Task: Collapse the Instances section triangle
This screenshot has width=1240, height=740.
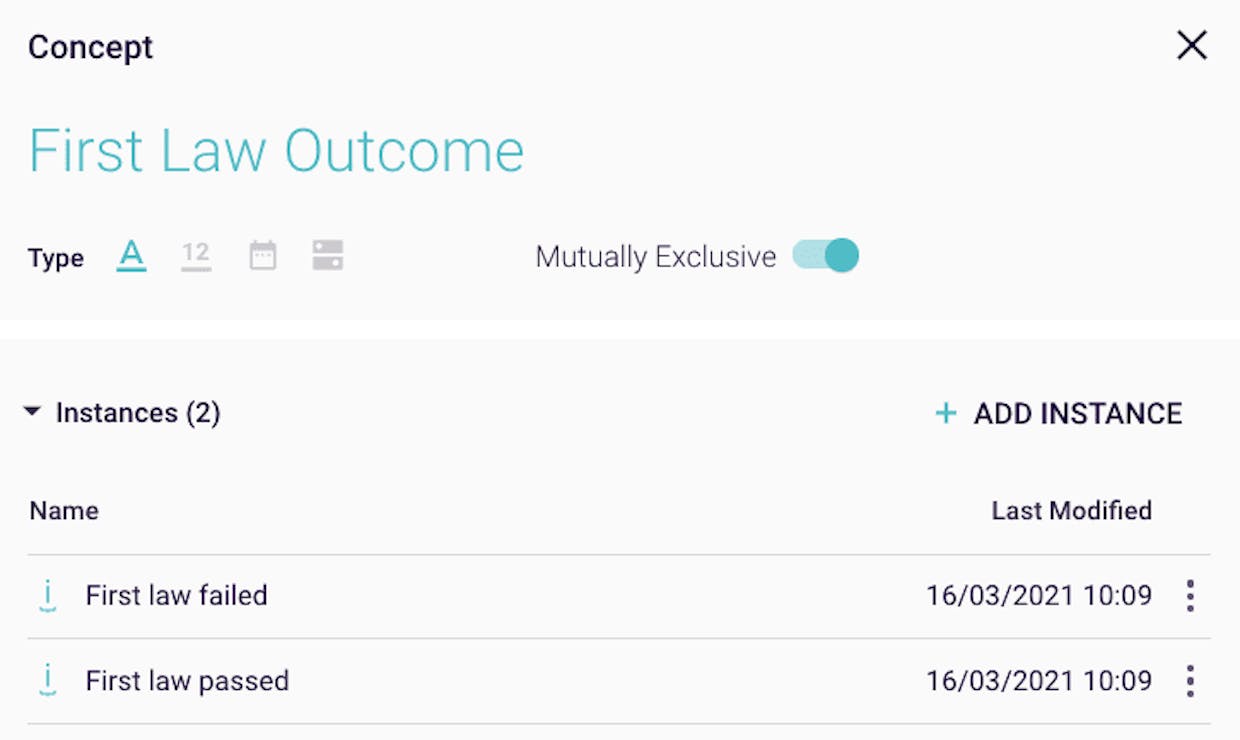Action: [32, 412]
